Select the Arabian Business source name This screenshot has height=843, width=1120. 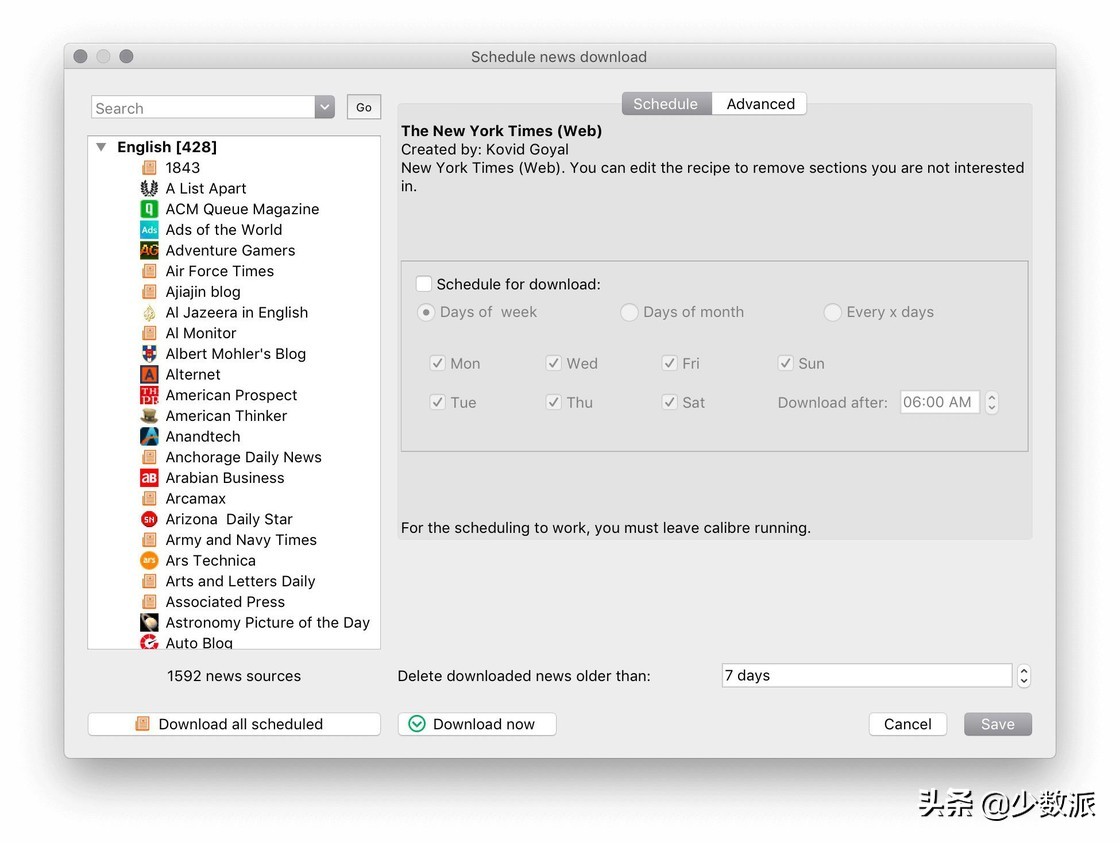click(225, 479)
